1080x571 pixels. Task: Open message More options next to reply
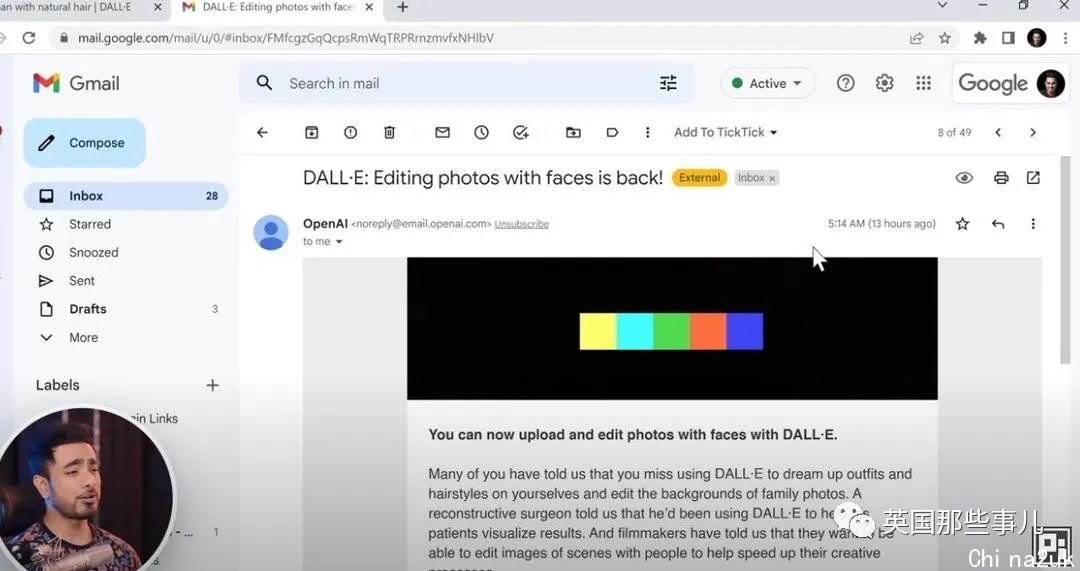[1033, 224]
